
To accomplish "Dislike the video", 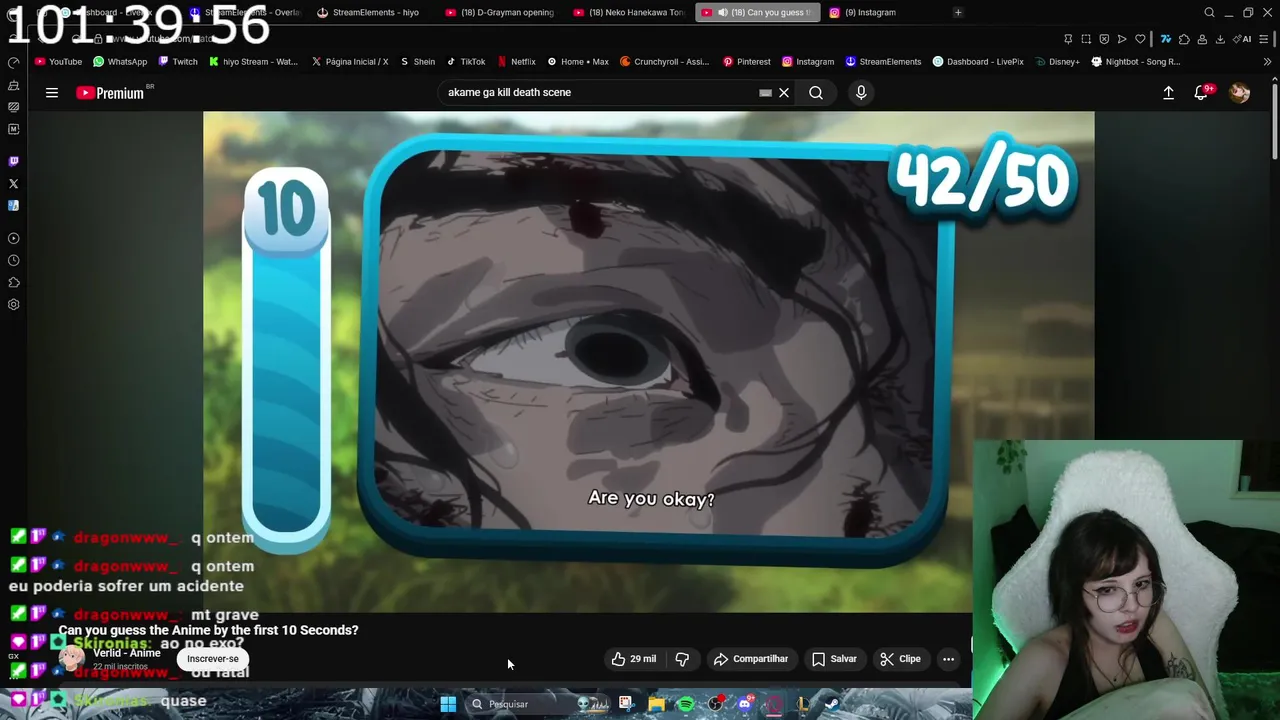I will click(682, 659).
